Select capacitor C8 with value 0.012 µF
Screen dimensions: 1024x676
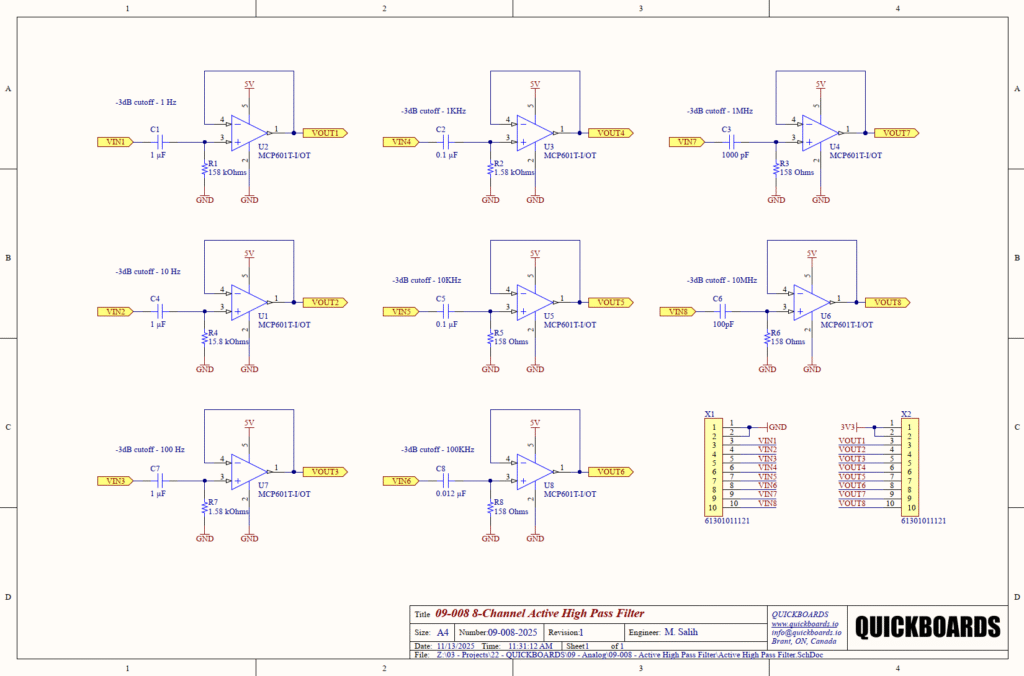[447, 481]
